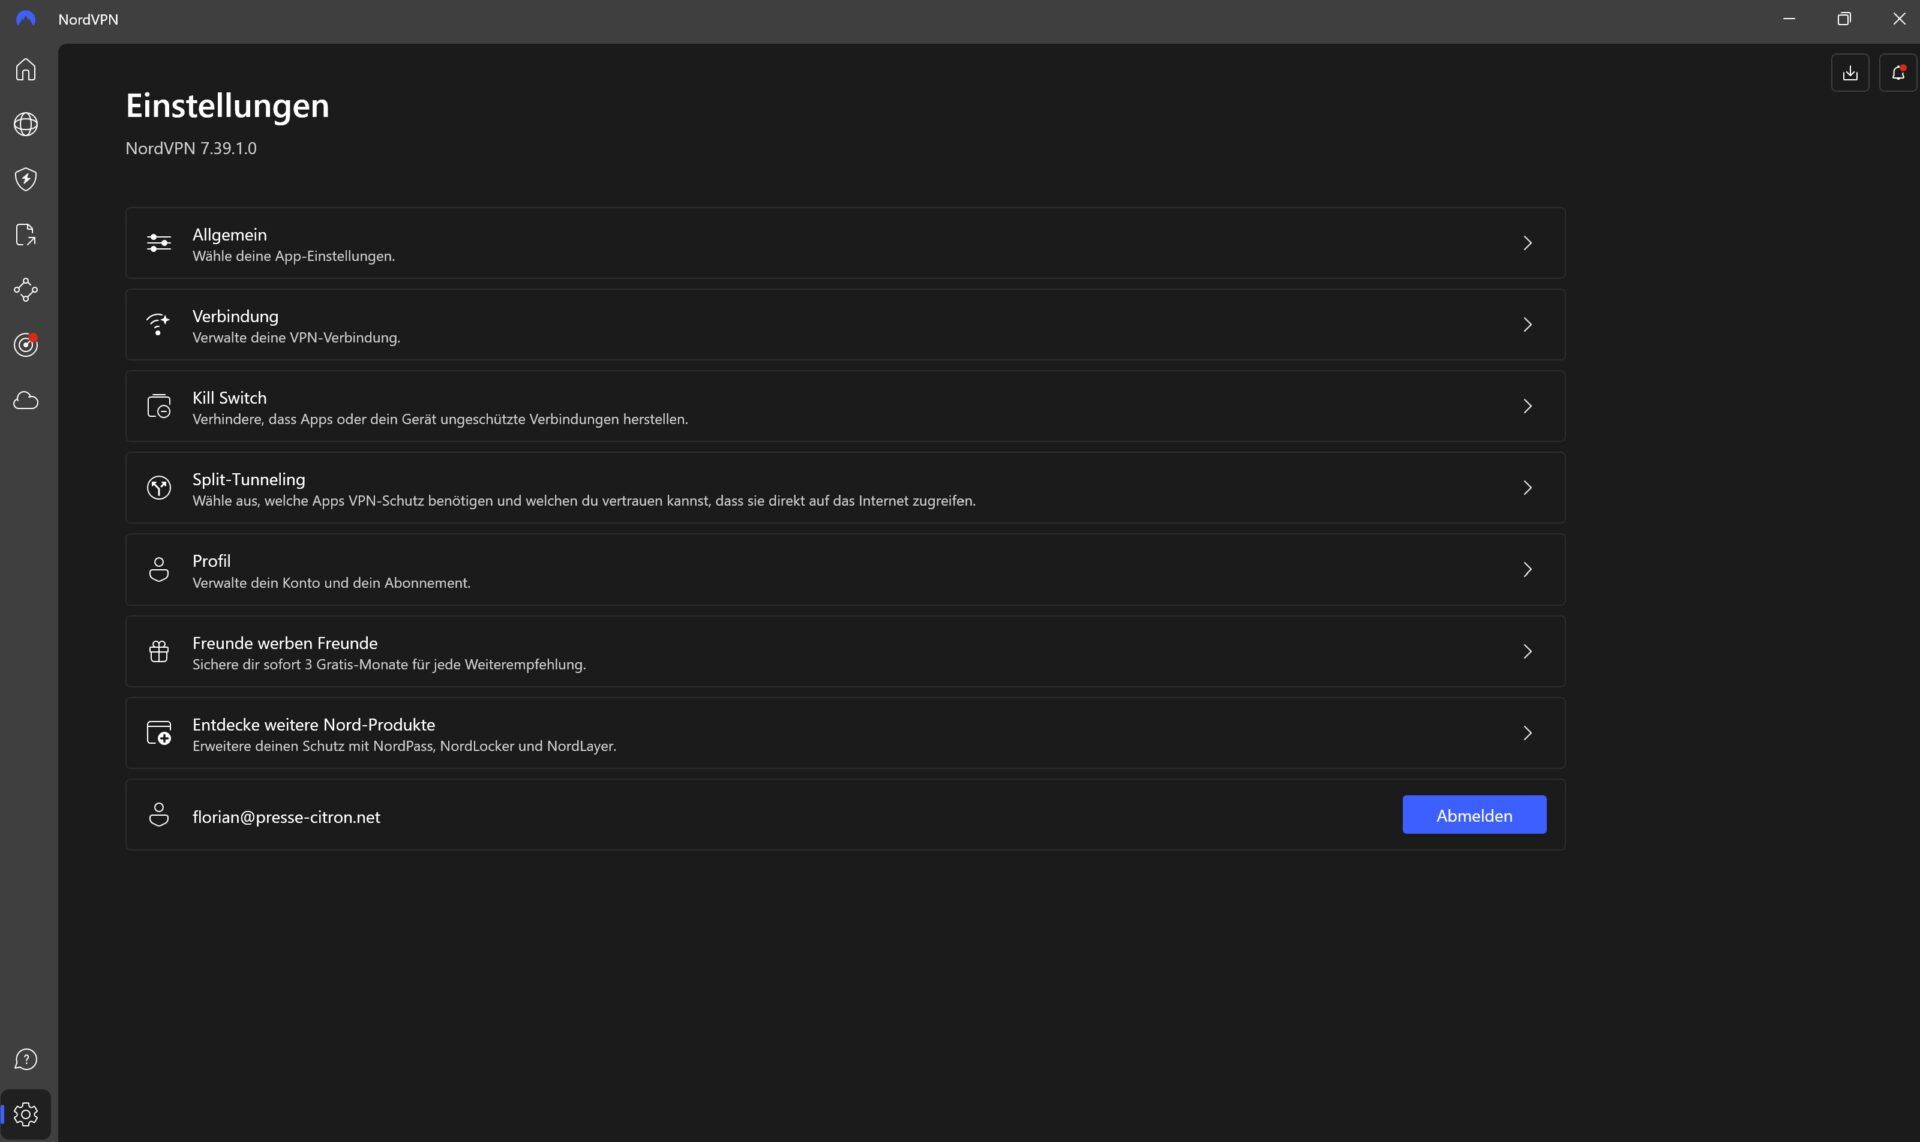The image size is (1920, 1142).
Task: Open the globe server map icon
Action: [26, 124]
